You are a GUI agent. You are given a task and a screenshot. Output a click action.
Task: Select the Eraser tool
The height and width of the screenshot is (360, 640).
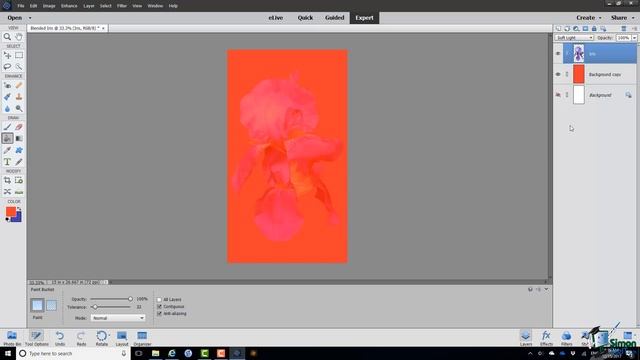pyautogui.click(x=19, y=127)
